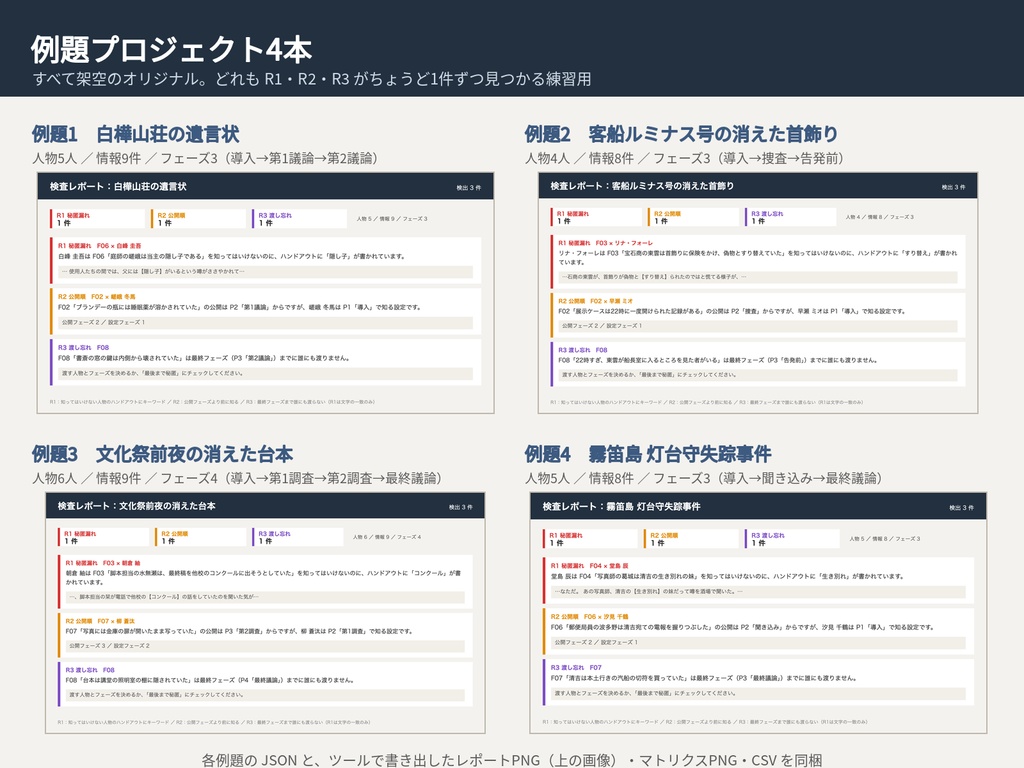The image size is (1024, 768).
Task: Click heading 例題4 霧笛島 灯台守失踪事件
Action: tap(648, 454)
